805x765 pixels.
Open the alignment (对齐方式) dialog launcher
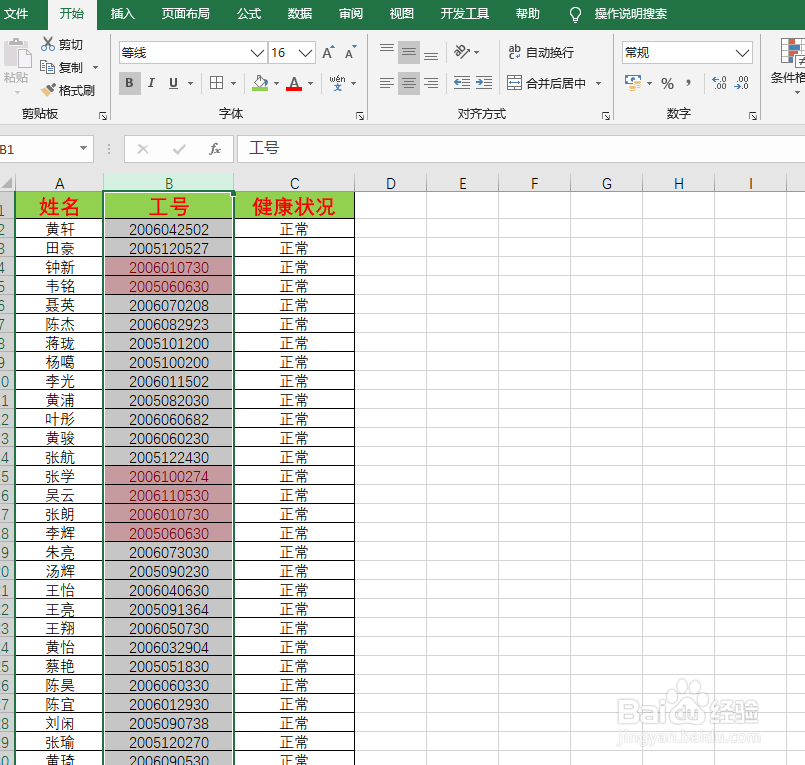(606, 116)
